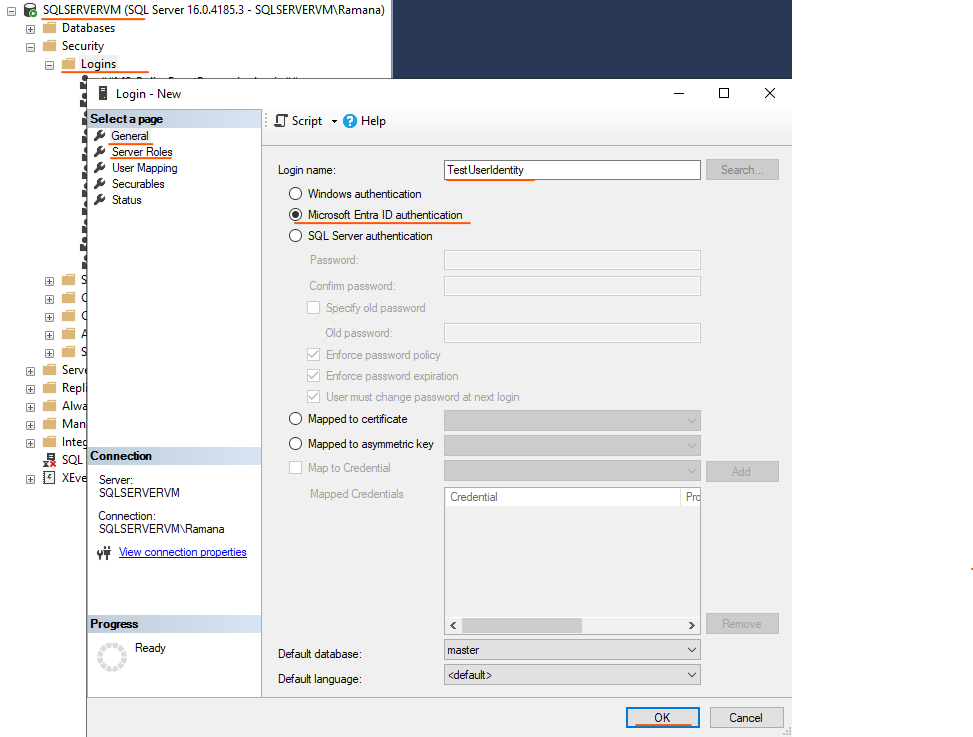
Task: Click the wrench icon beside Securables
Action: coord(99,184)
